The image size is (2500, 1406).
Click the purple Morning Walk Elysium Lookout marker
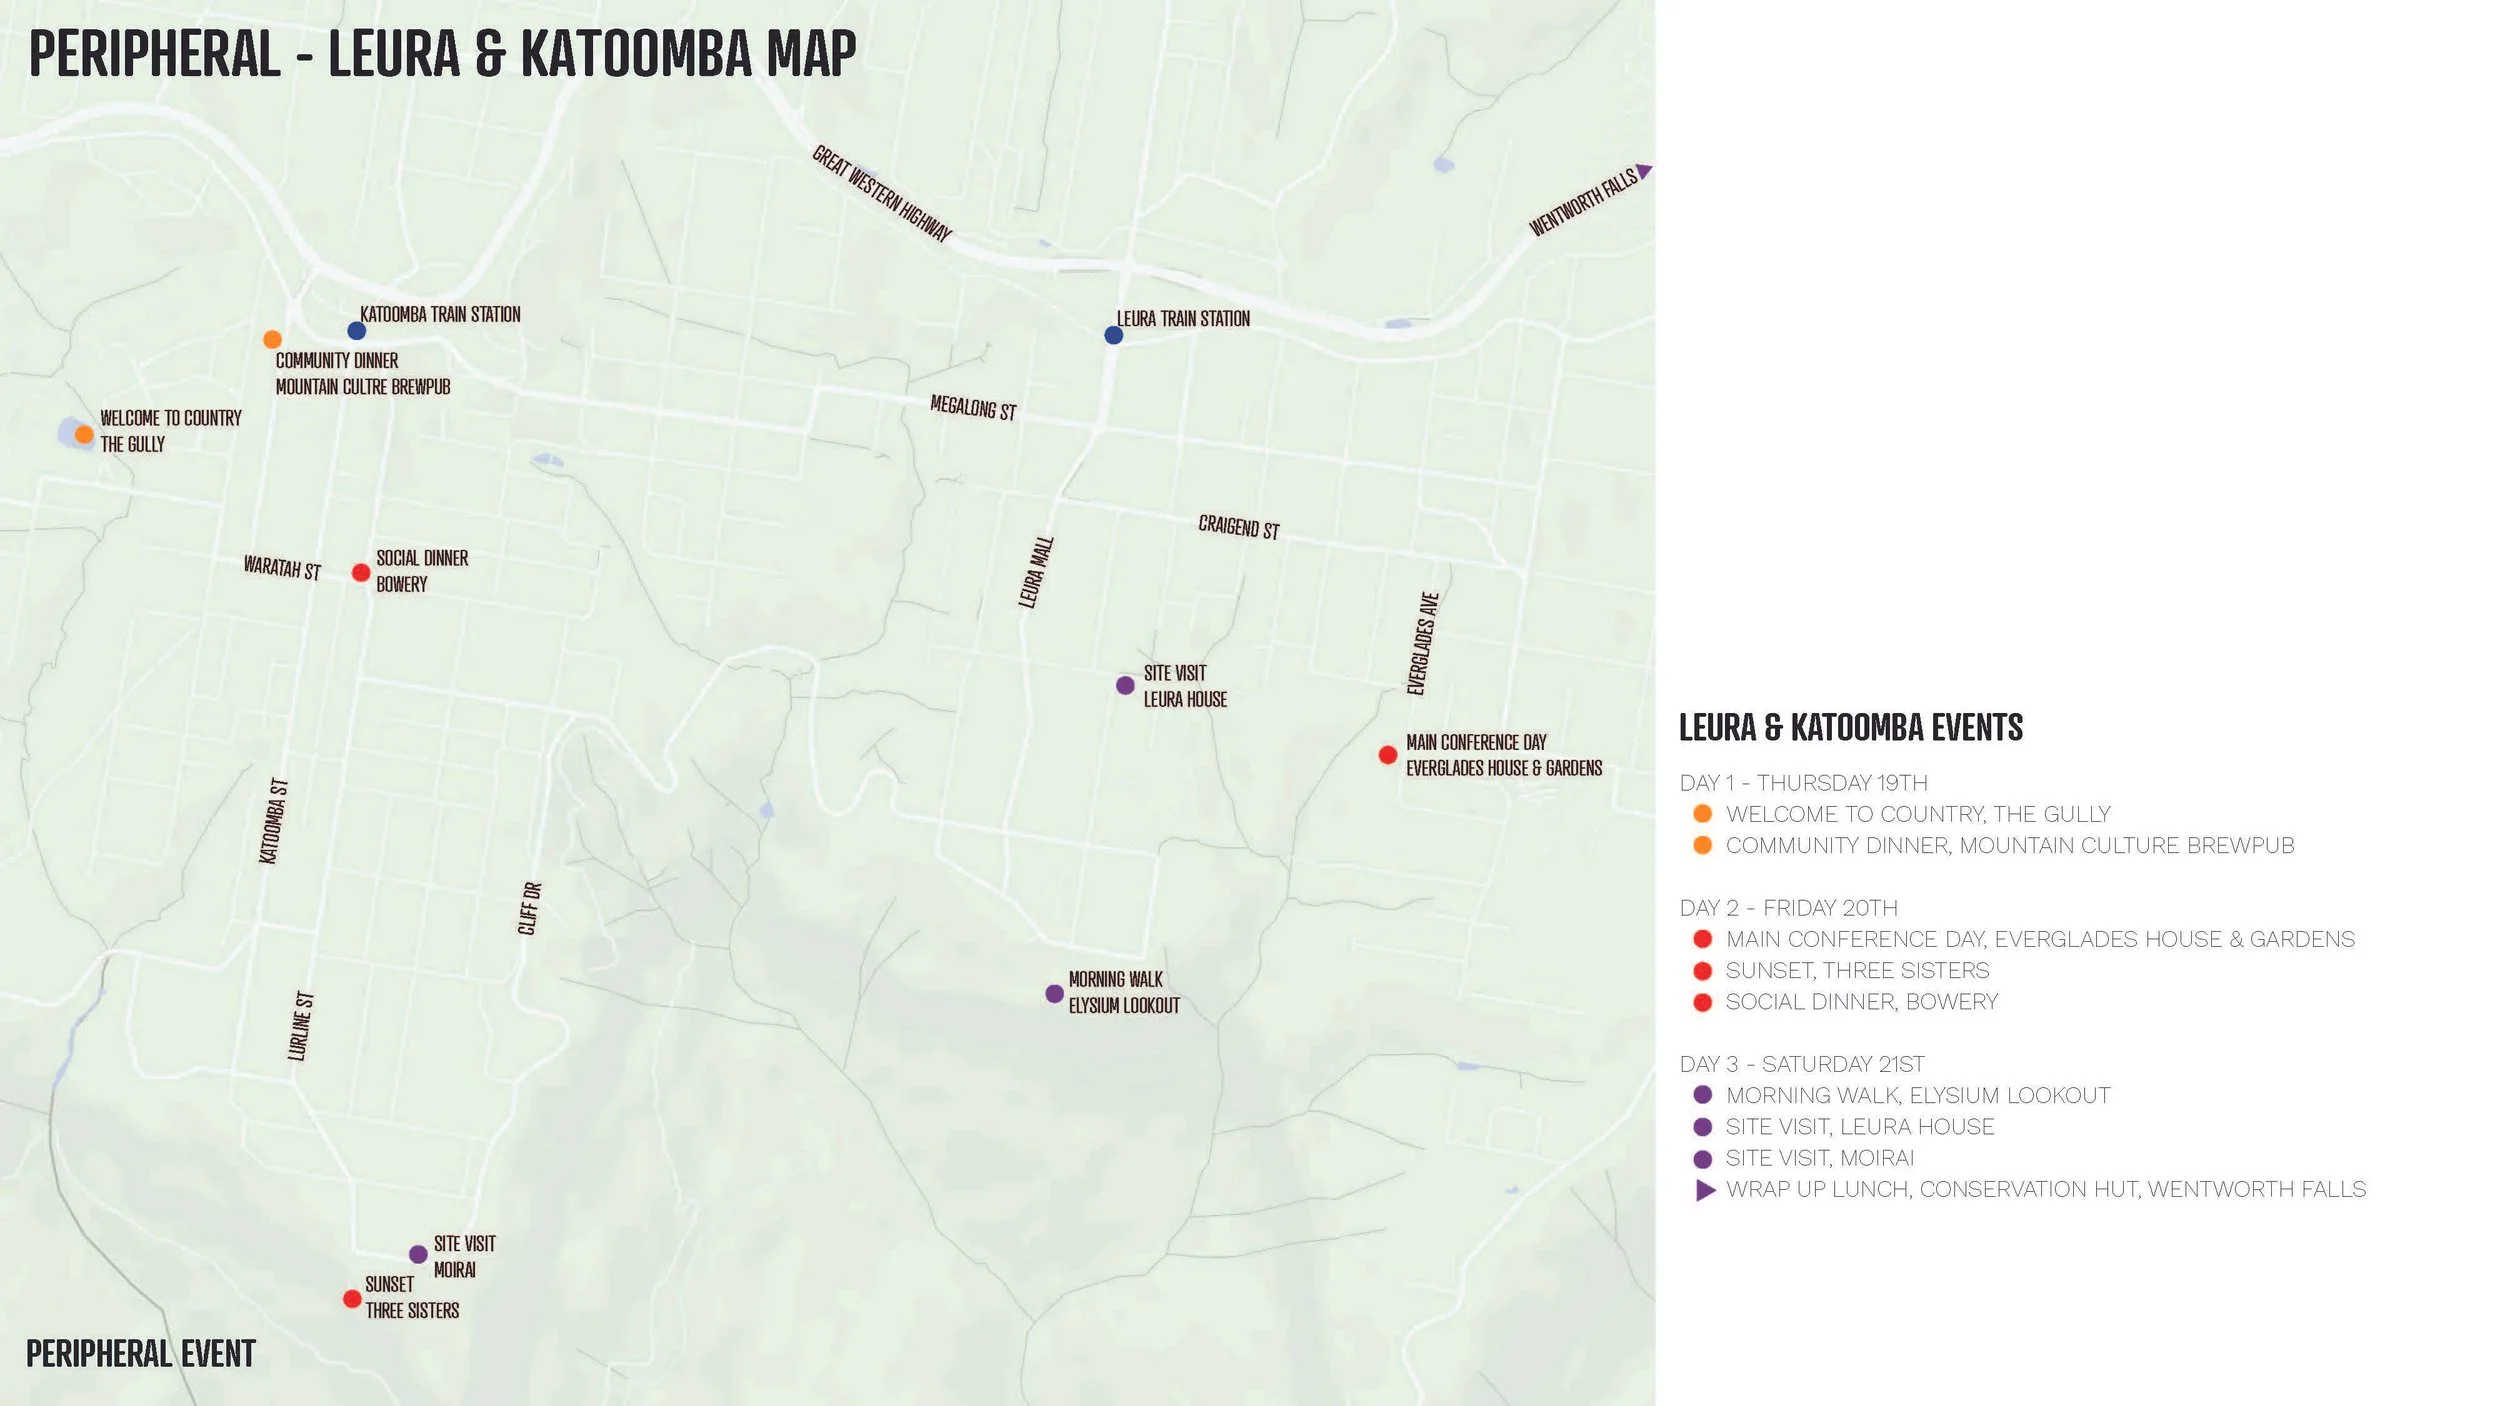click(1054, 993)
